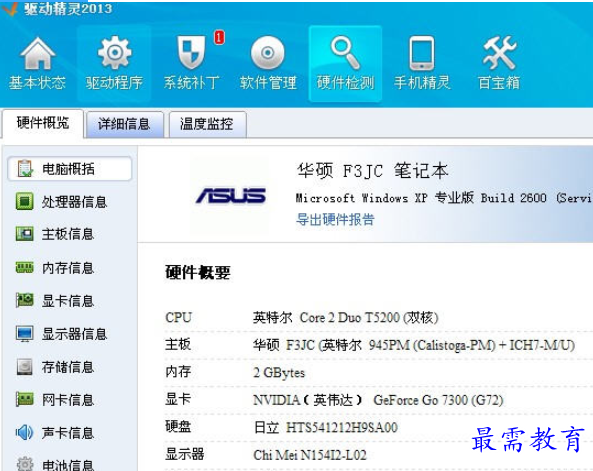Select the 硬件检测 magnifier icon
This screenshot has height=471, width=593.
click(x=345, y=53)
